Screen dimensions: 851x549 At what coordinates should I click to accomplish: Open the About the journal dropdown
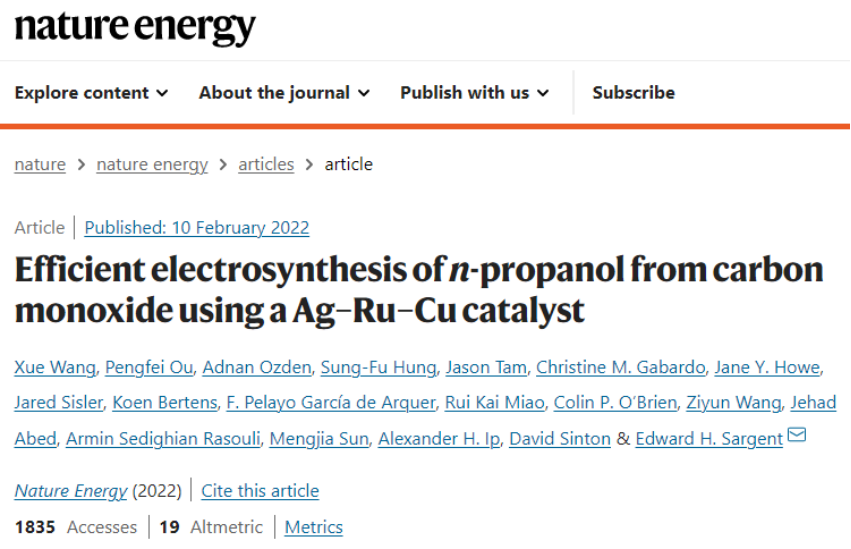(x=284, y=93)
